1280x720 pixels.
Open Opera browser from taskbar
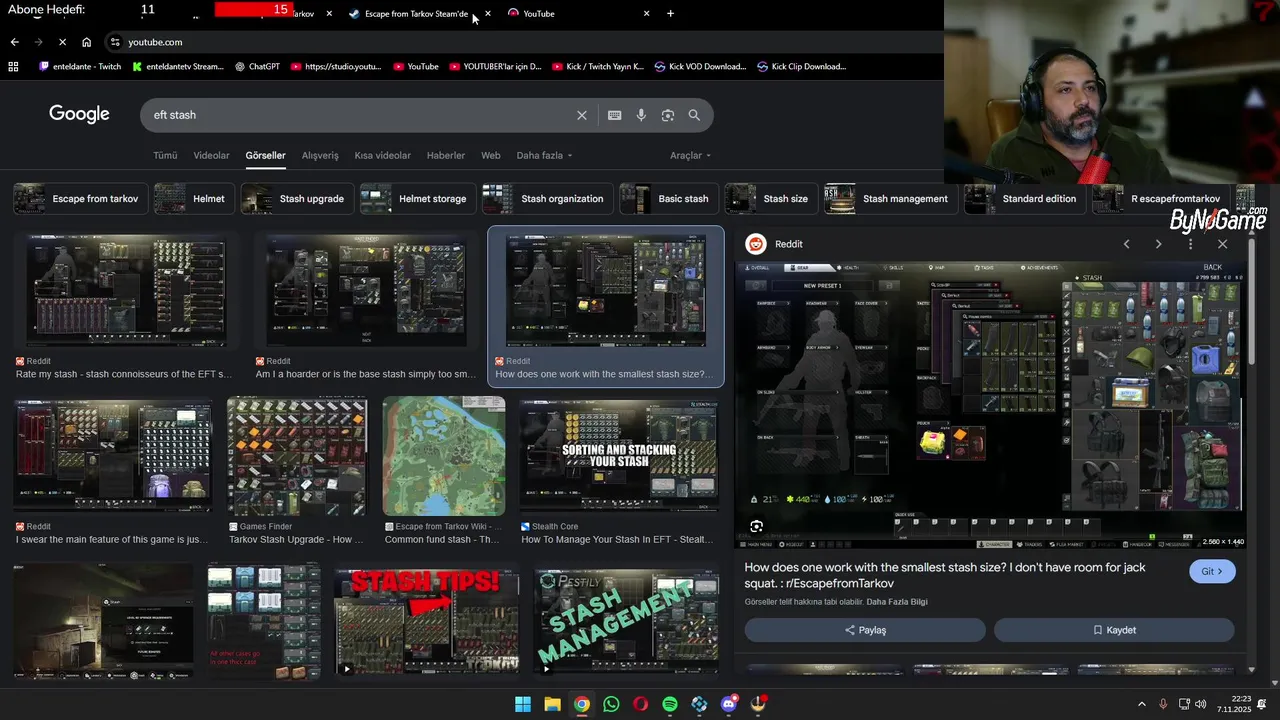click(640, 704)
